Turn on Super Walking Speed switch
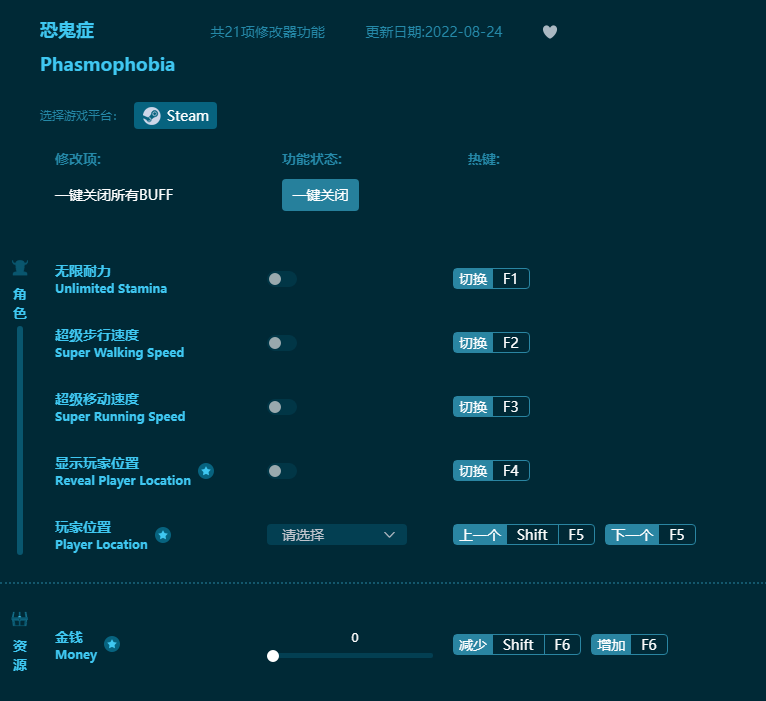 click(282, 343)
